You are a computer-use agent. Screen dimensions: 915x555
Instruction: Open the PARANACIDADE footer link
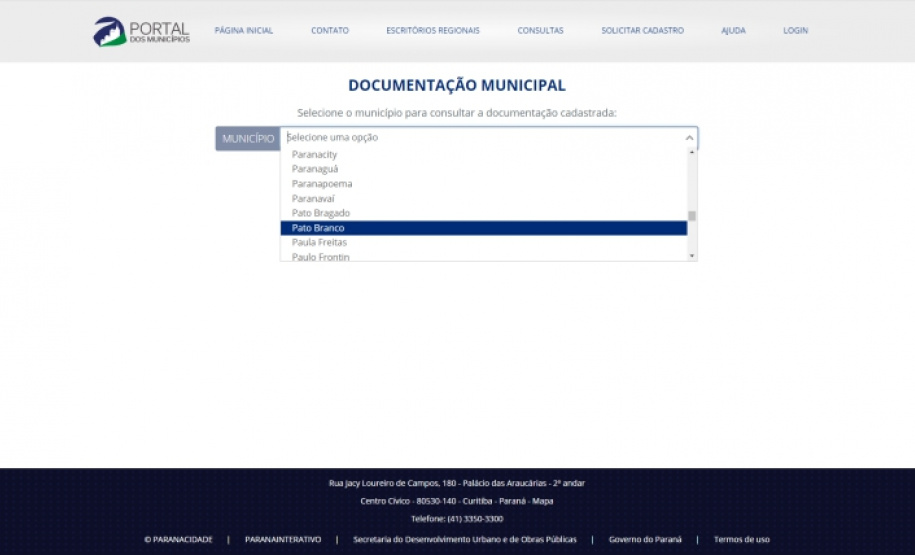click(178, 539)
